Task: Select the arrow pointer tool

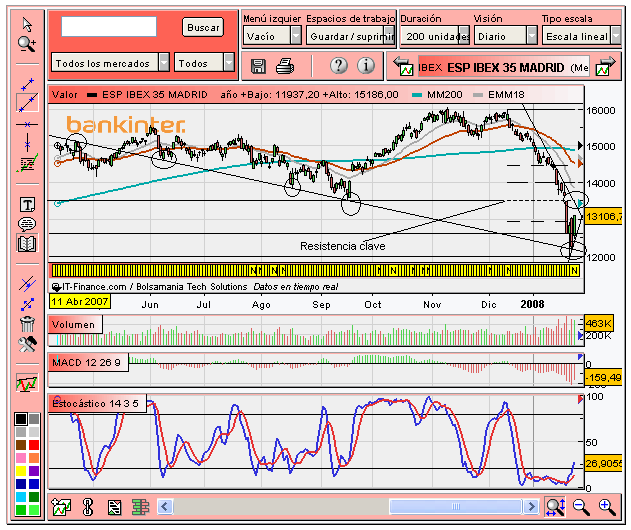Action: 27,24
